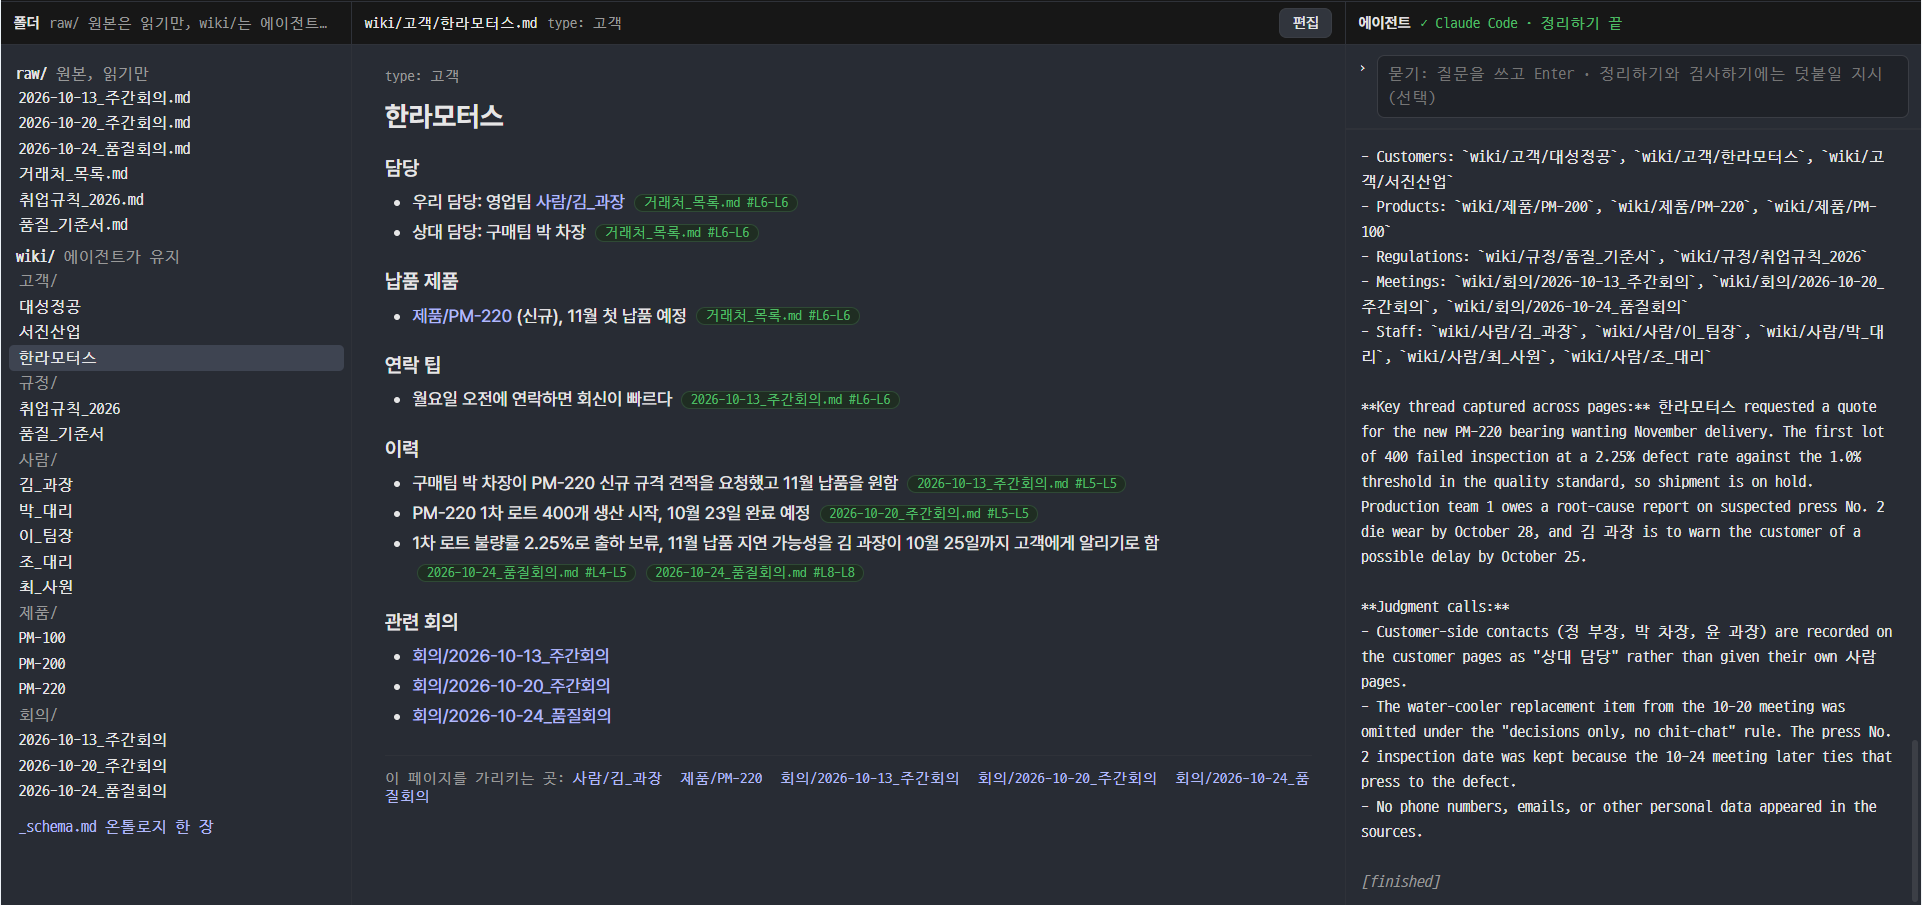
Task: Select the highlighted 한라모터스 sidebar entry
Action: (x=176, y=358)
